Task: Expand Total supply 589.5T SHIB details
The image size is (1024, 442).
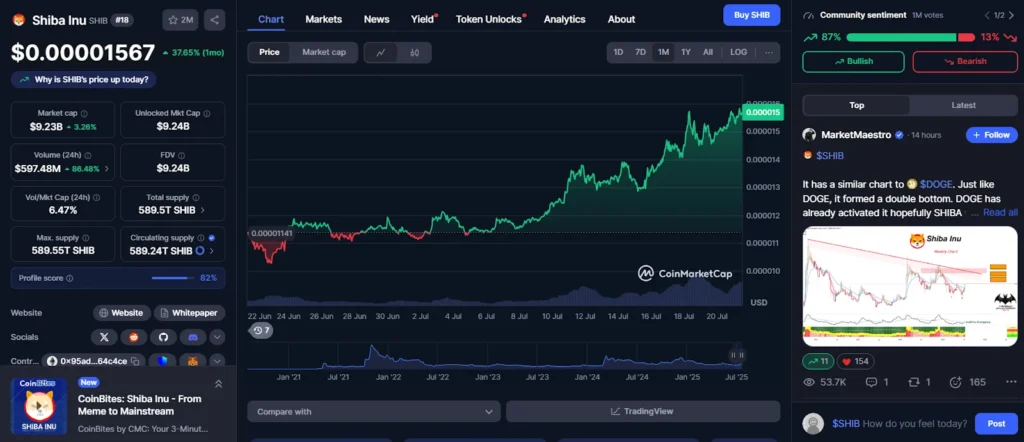Action: [x=202, y=210]
